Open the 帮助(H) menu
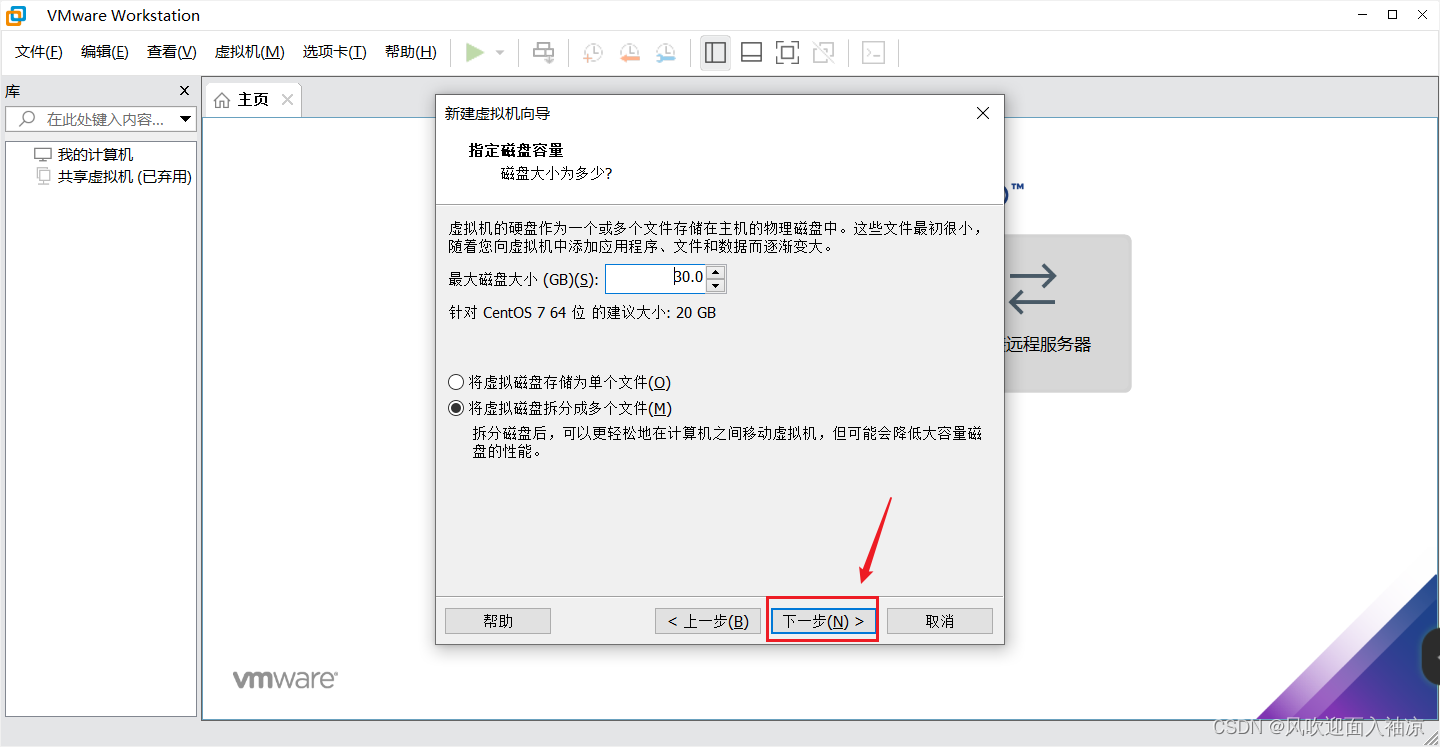 coord(411,52)
